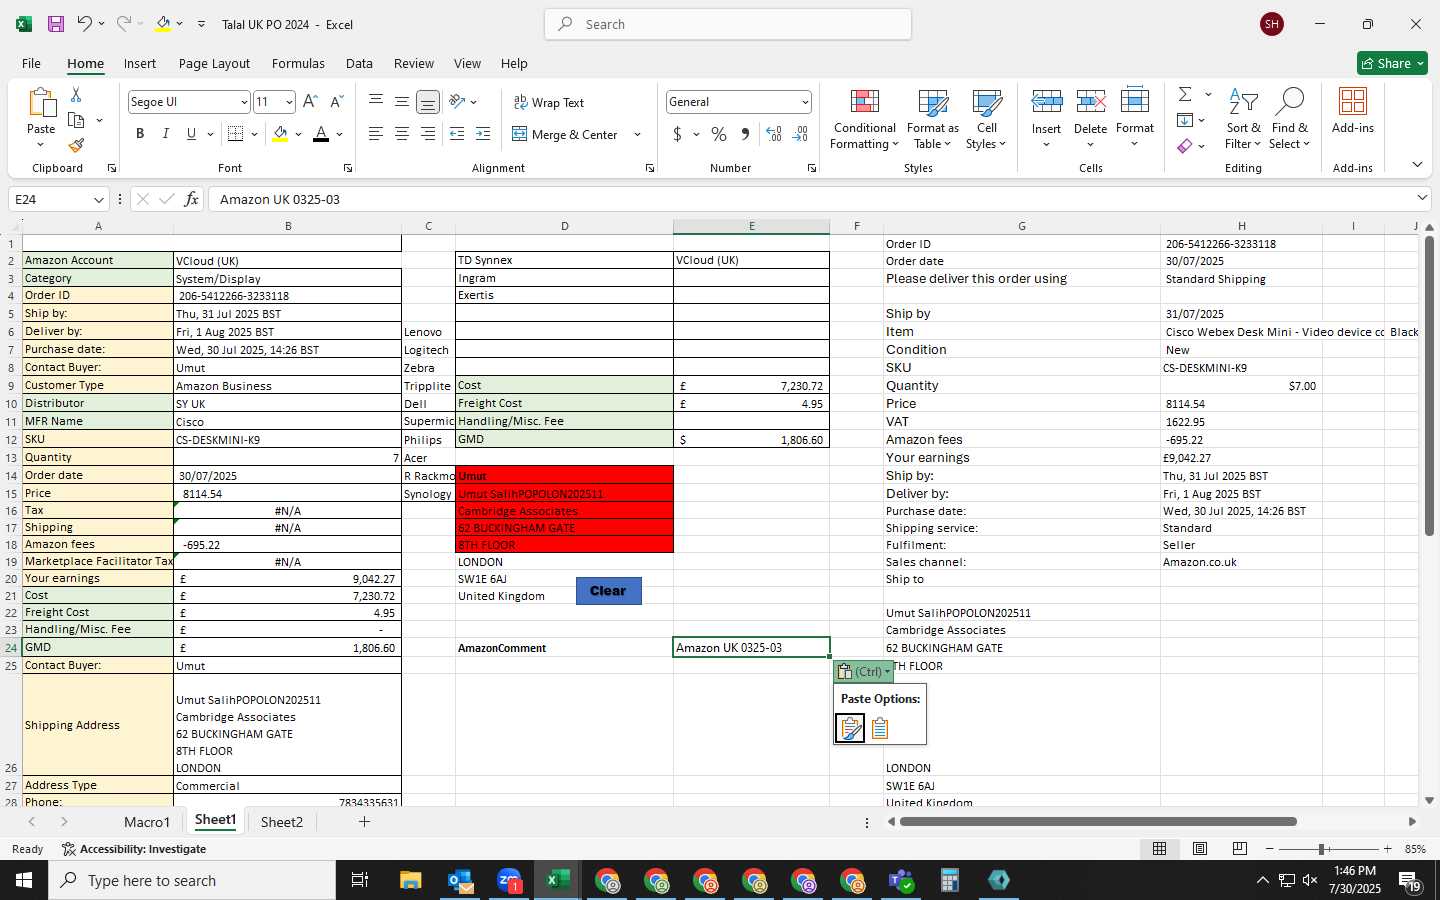Open the File tab
The width and height of the screenshot is (1440, 900).
32,63
